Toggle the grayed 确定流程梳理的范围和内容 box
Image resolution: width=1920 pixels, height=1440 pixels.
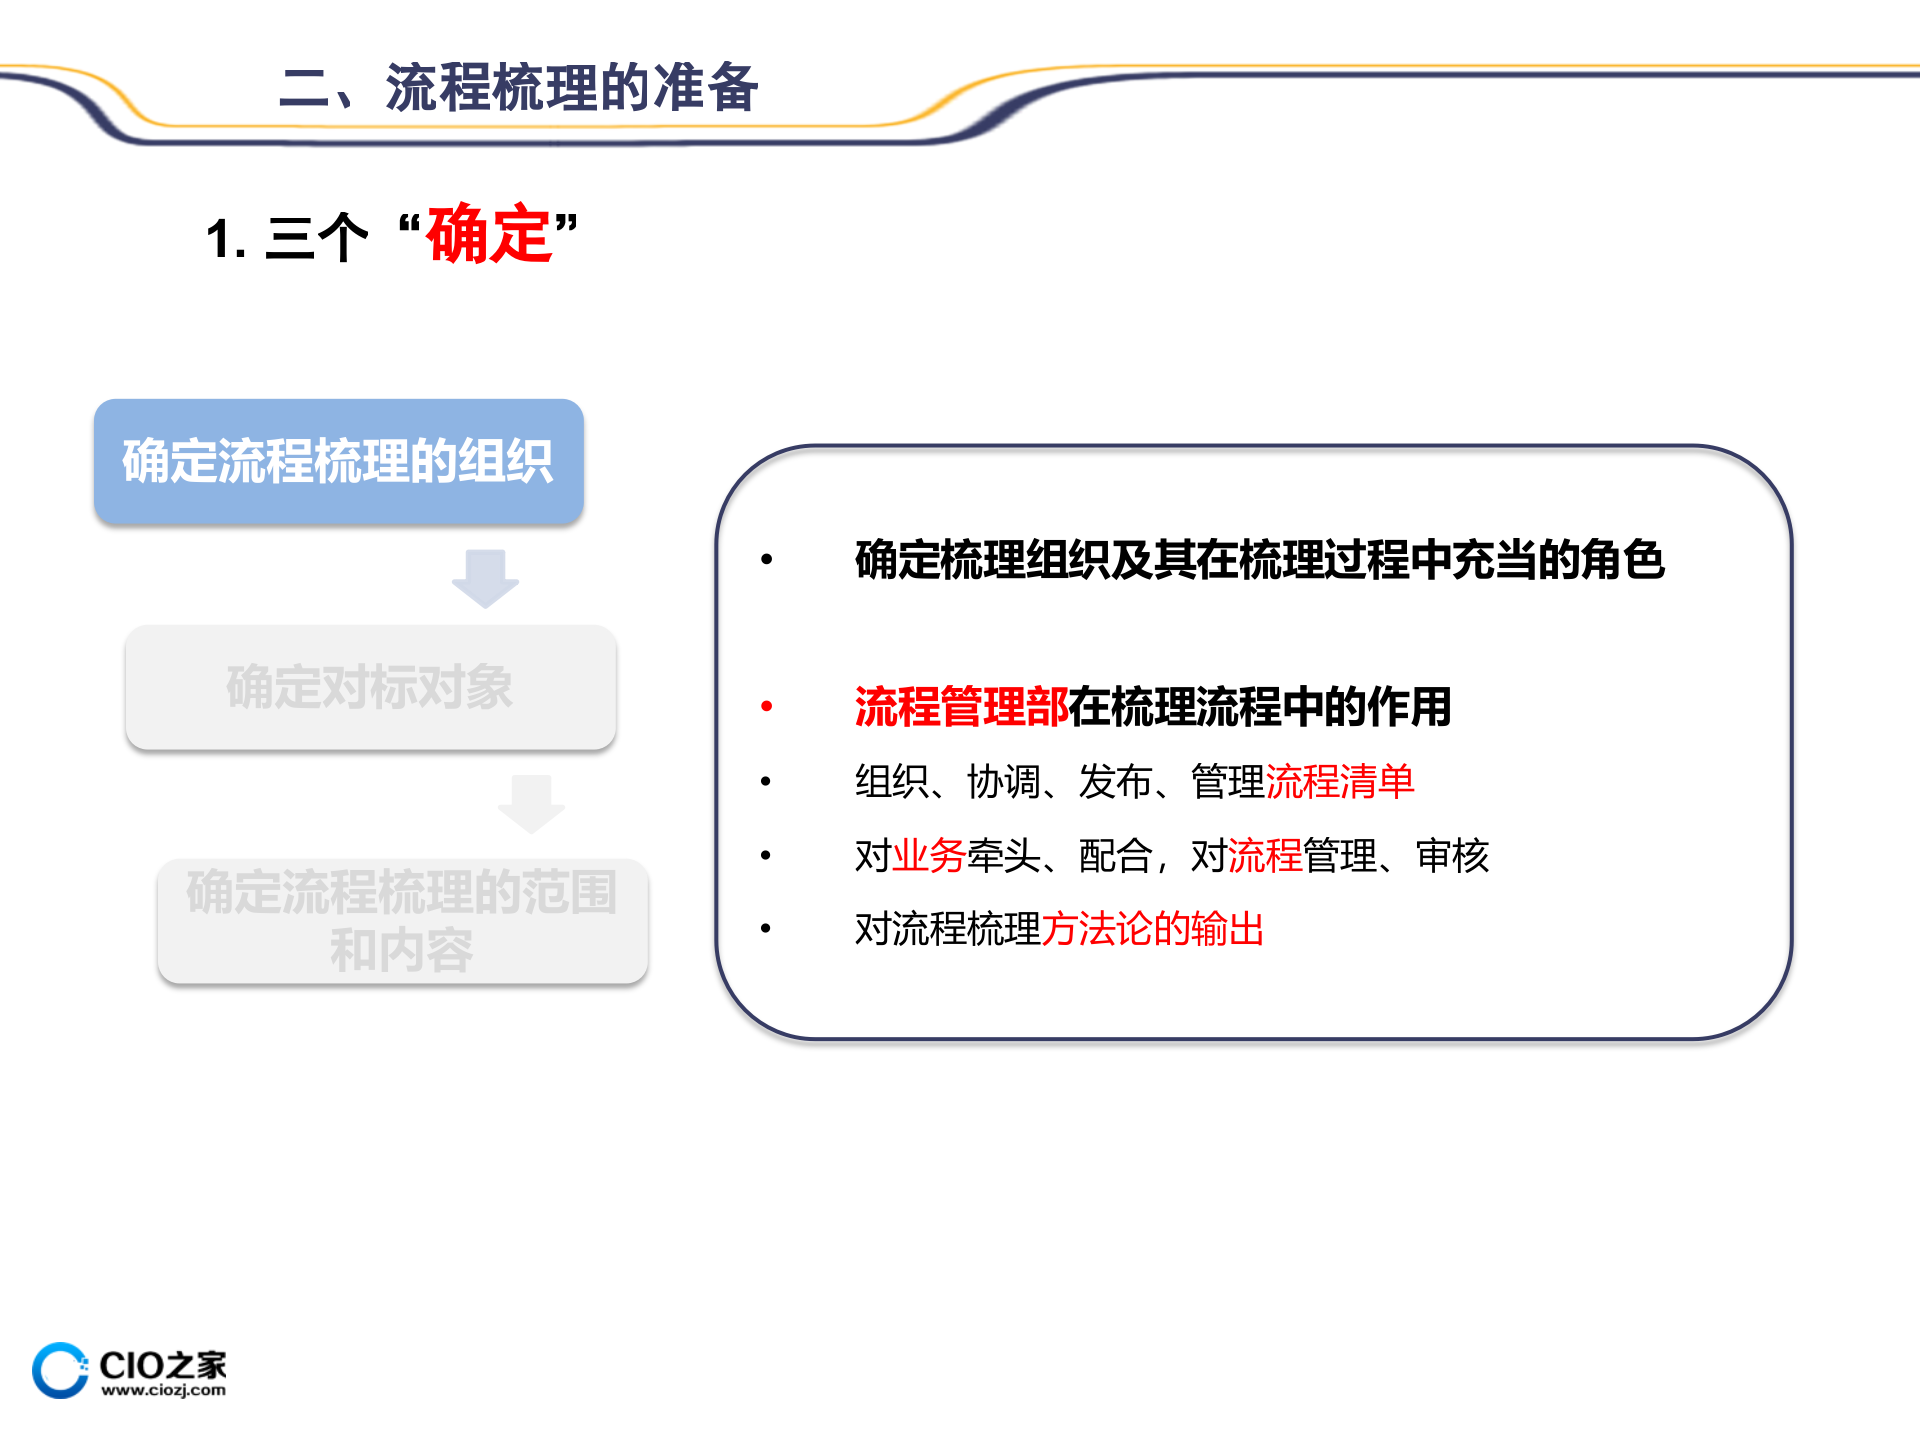(x=403, y=920)
